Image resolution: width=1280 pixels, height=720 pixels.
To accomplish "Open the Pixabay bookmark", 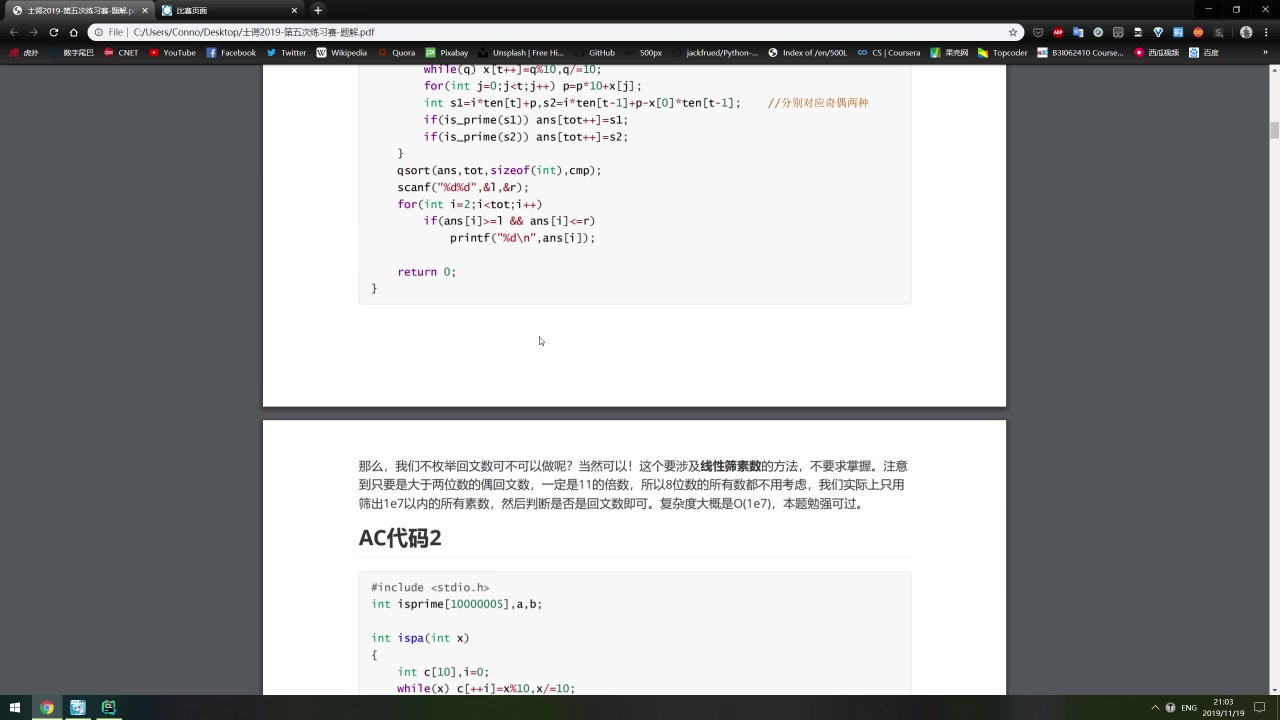I will pyautogui.click(x=447, y=52).
